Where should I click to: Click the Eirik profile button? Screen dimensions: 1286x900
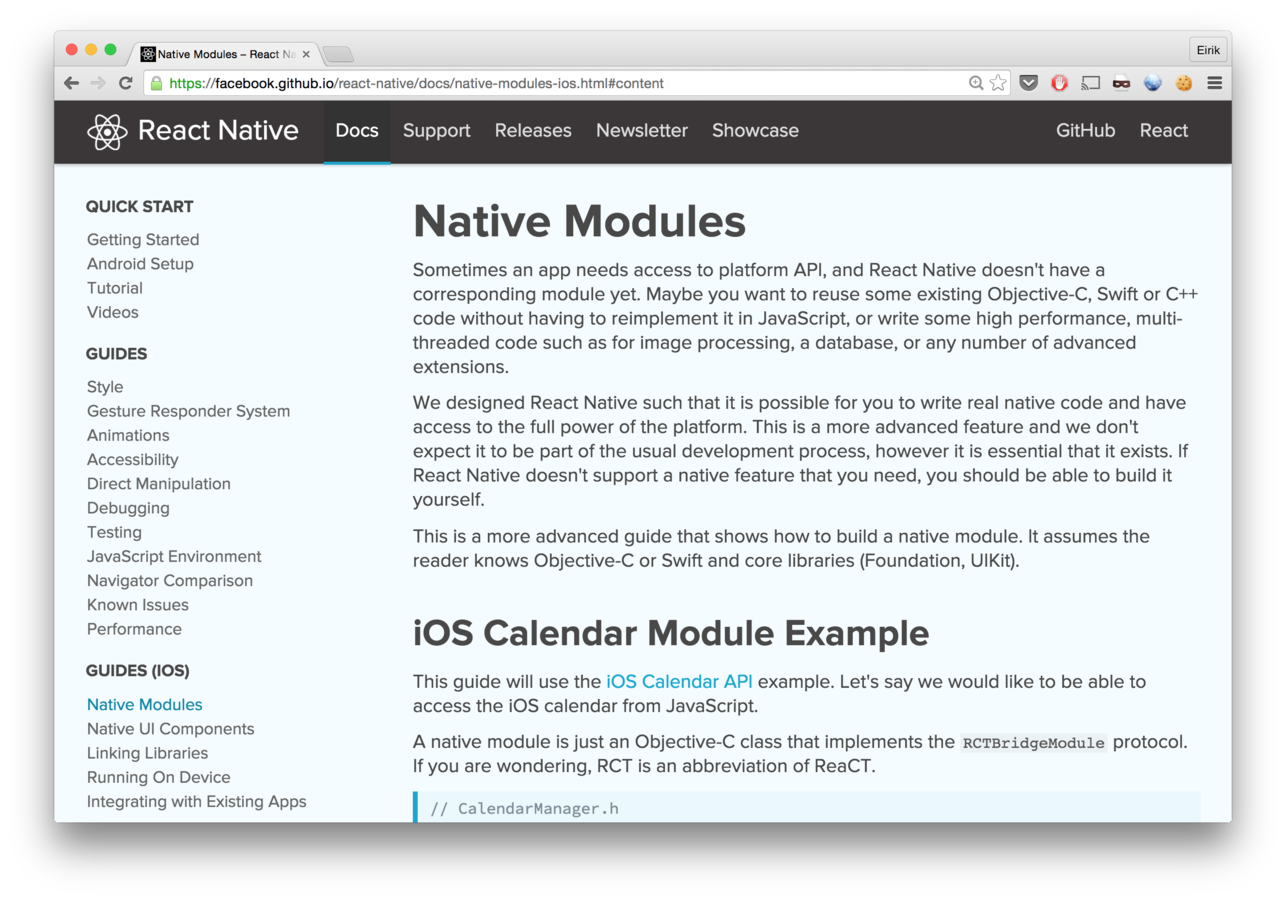[x=1207, y=49]
